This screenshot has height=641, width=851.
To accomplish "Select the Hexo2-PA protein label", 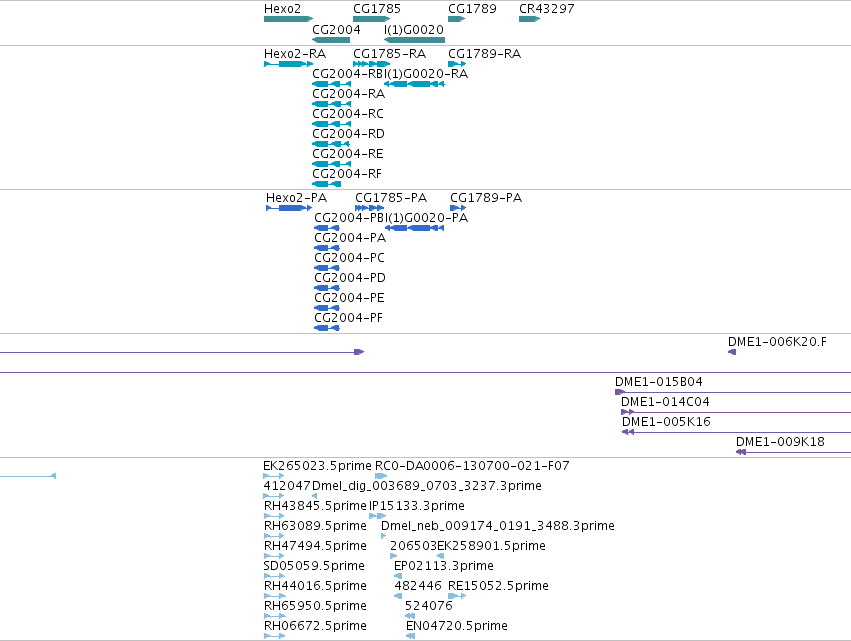I will (x=296, y=198).
